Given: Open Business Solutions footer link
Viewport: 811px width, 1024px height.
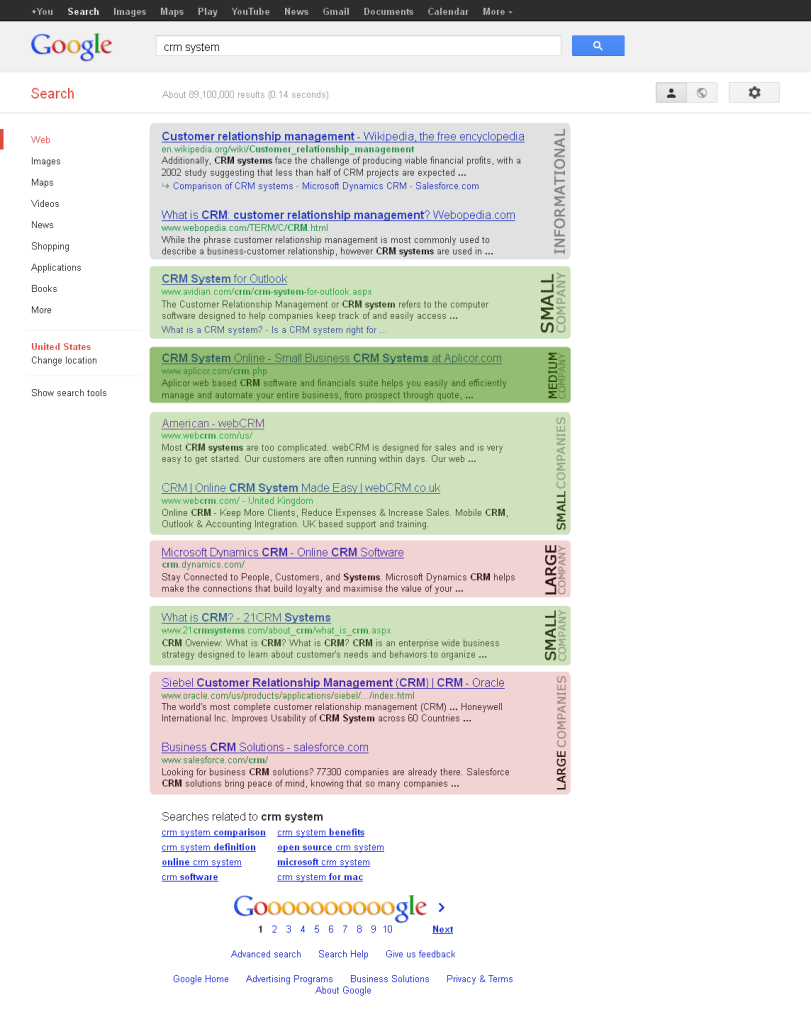Looking at the screenshot, I should click(390, 979).
